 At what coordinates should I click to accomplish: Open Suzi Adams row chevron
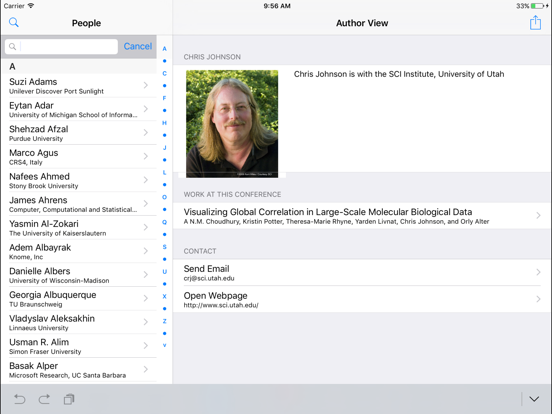146,85
